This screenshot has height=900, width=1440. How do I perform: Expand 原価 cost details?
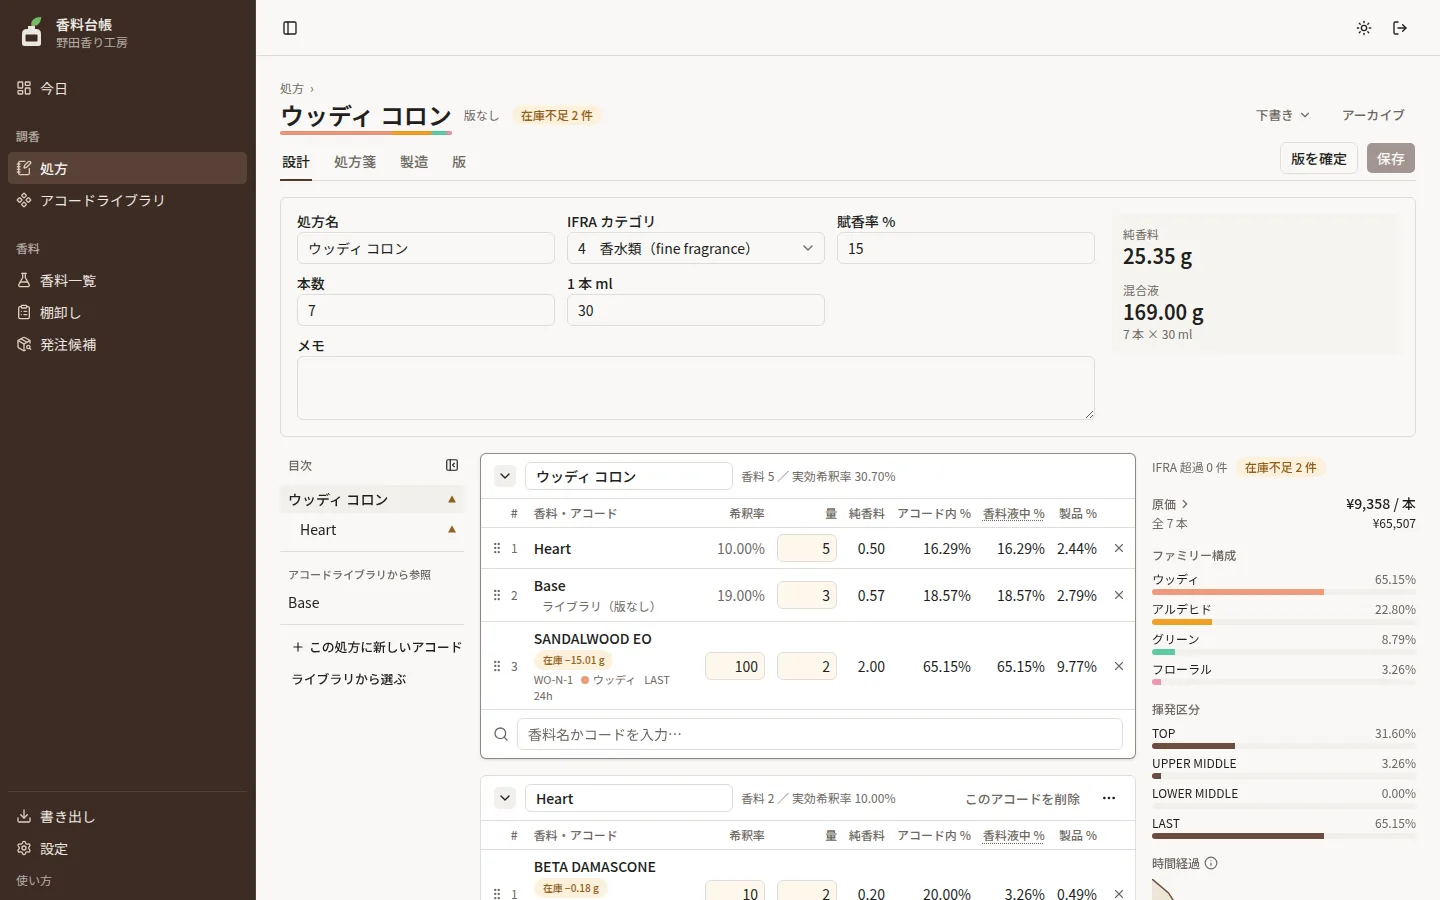pyautogui.click(x=1170, y=504)
